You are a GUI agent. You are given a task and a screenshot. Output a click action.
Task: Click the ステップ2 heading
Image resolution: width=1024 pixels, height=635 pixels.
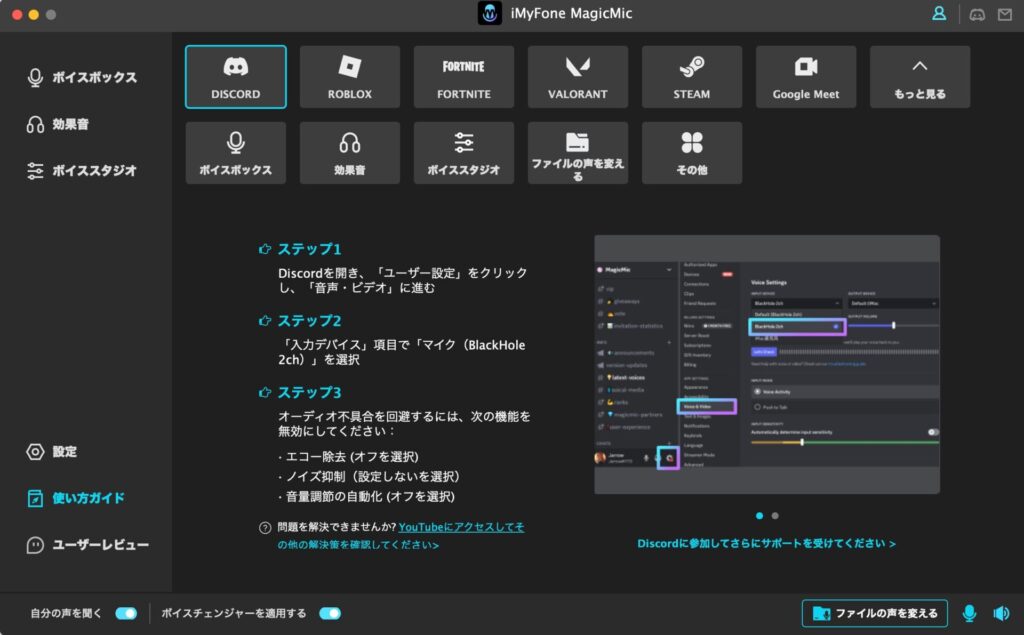pos(310,321)
